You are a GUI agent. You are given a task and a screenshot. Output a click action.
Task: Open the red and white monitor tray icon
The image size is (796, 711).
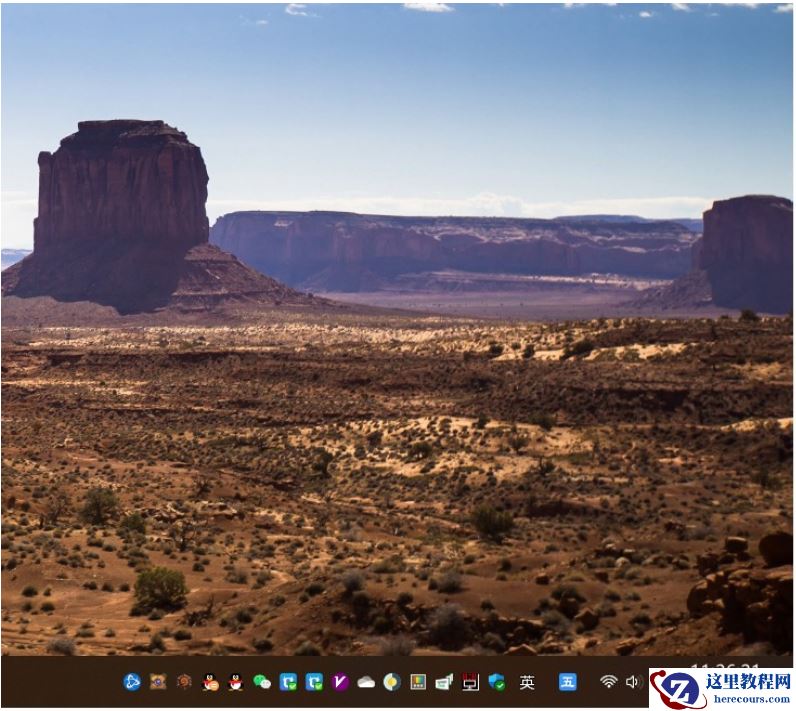(471, 682)
